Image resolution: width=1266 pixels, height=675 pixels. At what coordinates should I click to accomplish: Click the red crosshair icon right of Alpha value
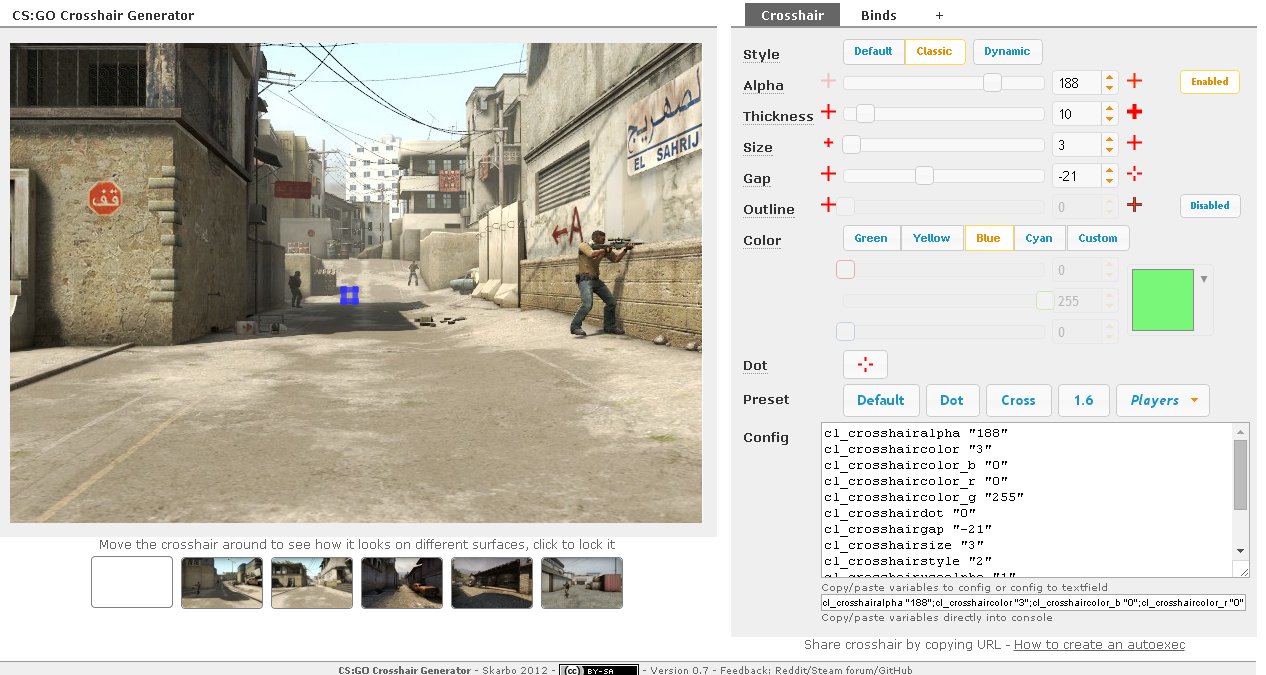click(x=1134, y=82)
